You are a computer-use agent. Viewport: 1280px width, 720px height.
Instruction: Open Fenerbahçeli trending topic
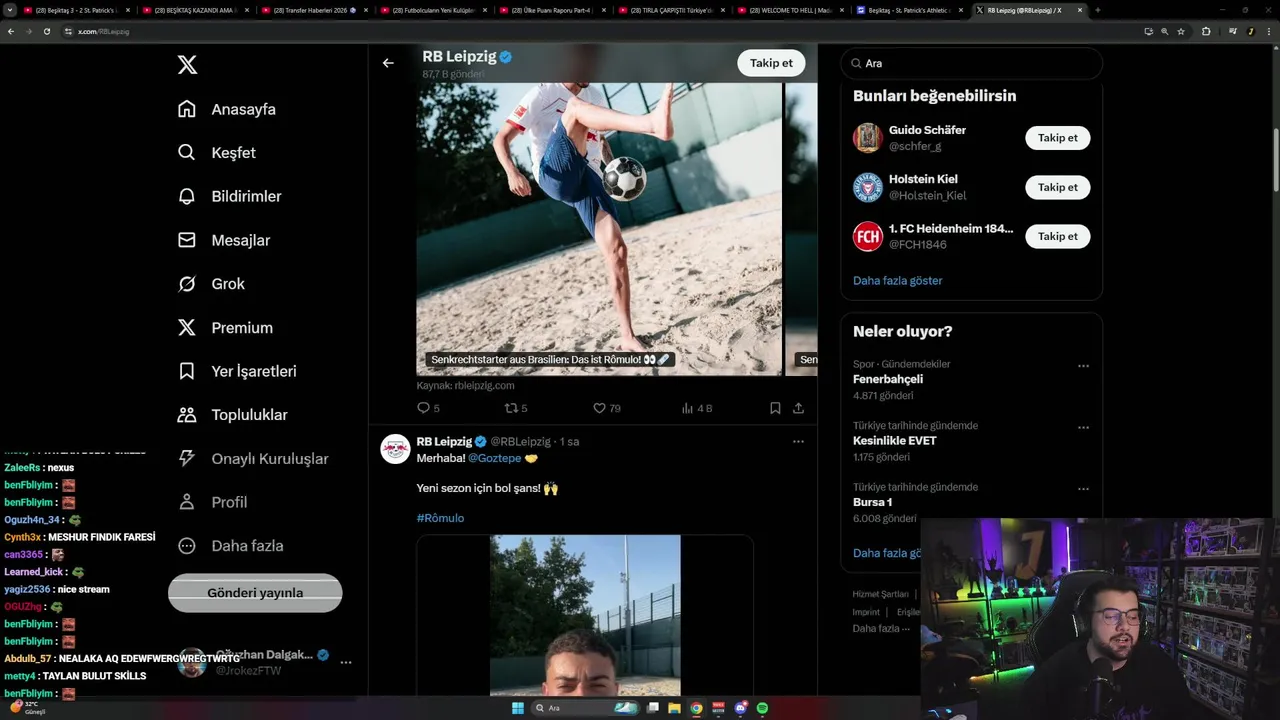point(888,380)
